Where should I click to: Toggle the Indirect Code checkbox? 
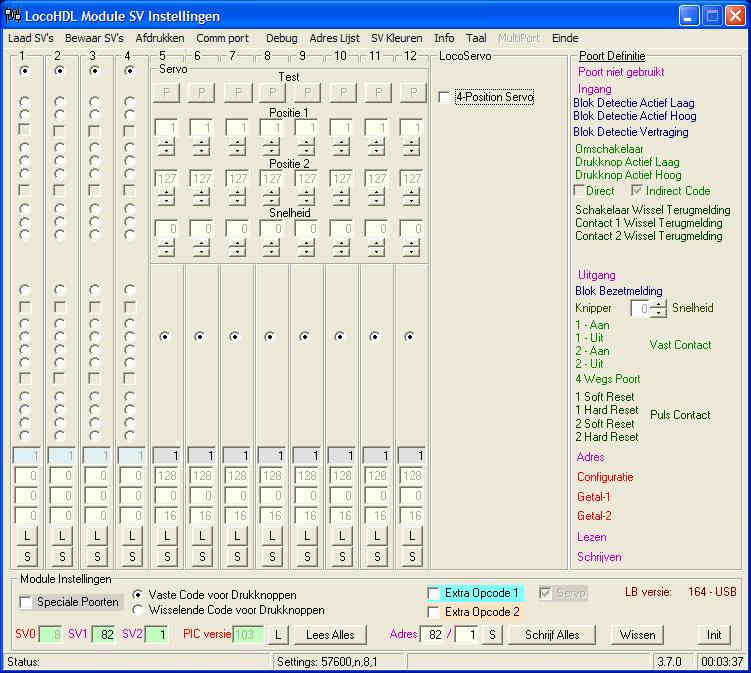pyautogui.click(x=637, y=191)
